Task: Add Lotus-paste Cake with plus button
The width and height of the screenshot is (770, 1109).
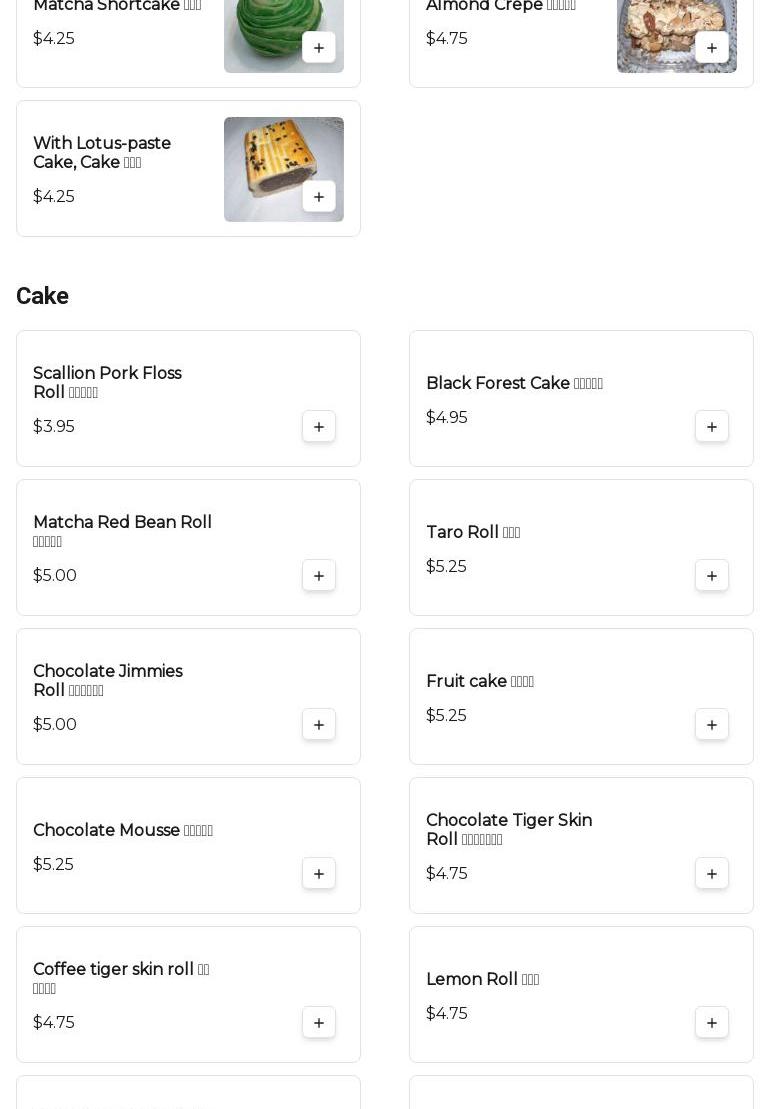Action: coord(319,197)
